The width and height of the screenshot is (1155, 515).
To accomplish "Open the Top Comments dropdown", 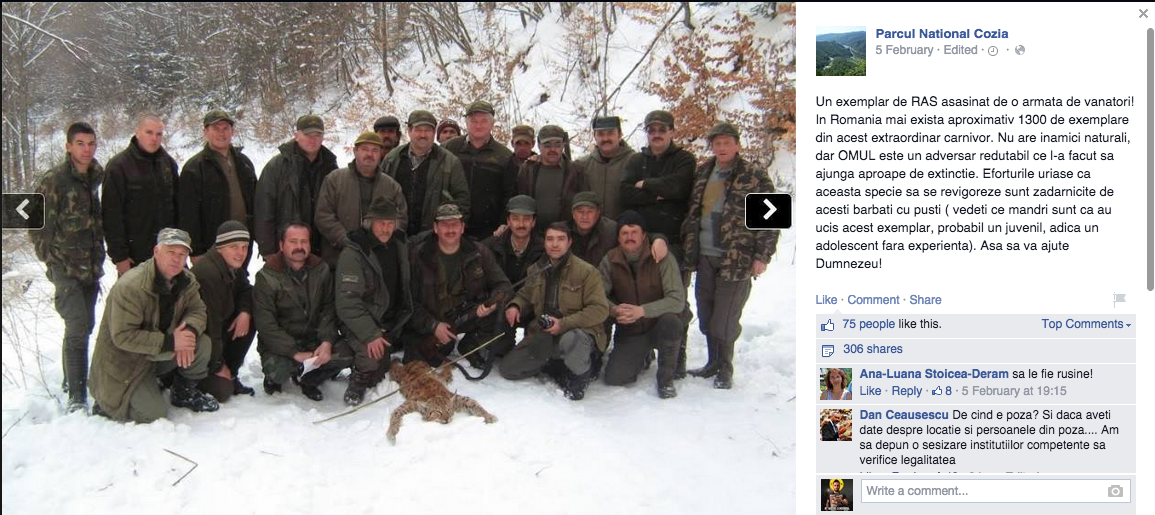I will [x=1086, y=324].
